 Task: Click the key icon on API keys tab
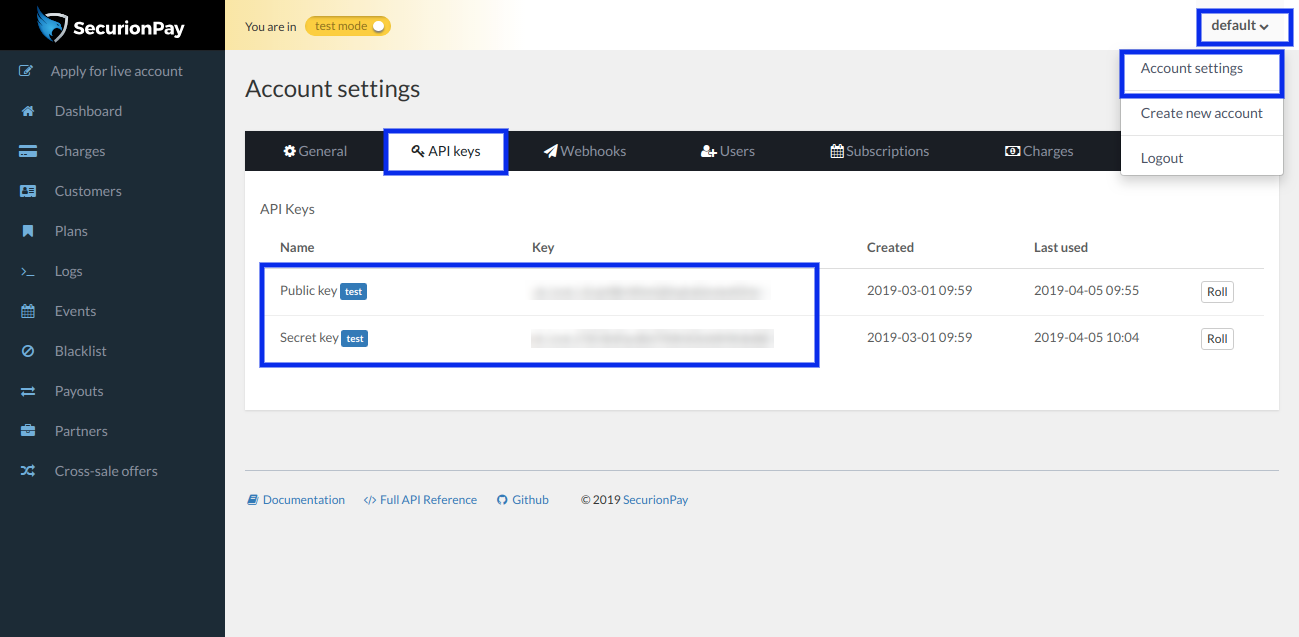[418, 151]
